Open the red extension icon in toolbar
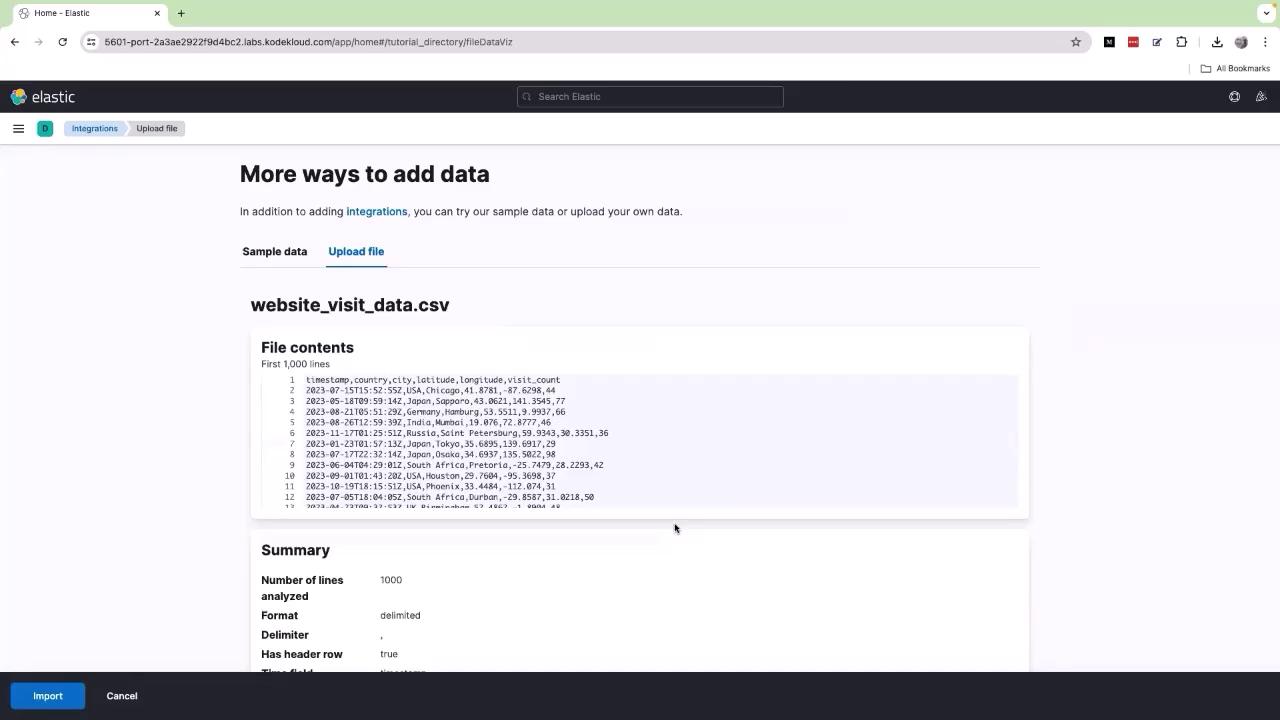The image size is (1280, 720). [1133, 42]
